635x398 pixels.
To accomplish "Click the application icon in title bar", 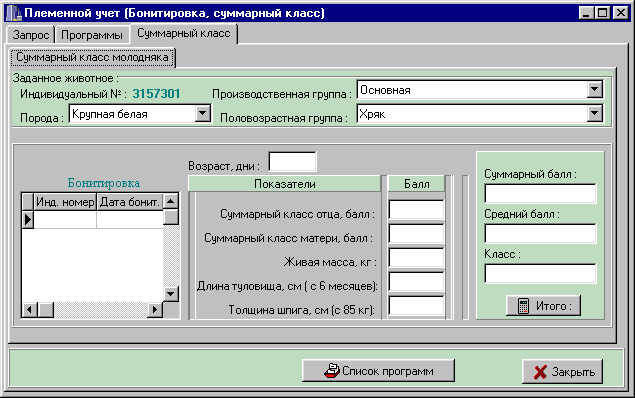I will 13,13.
